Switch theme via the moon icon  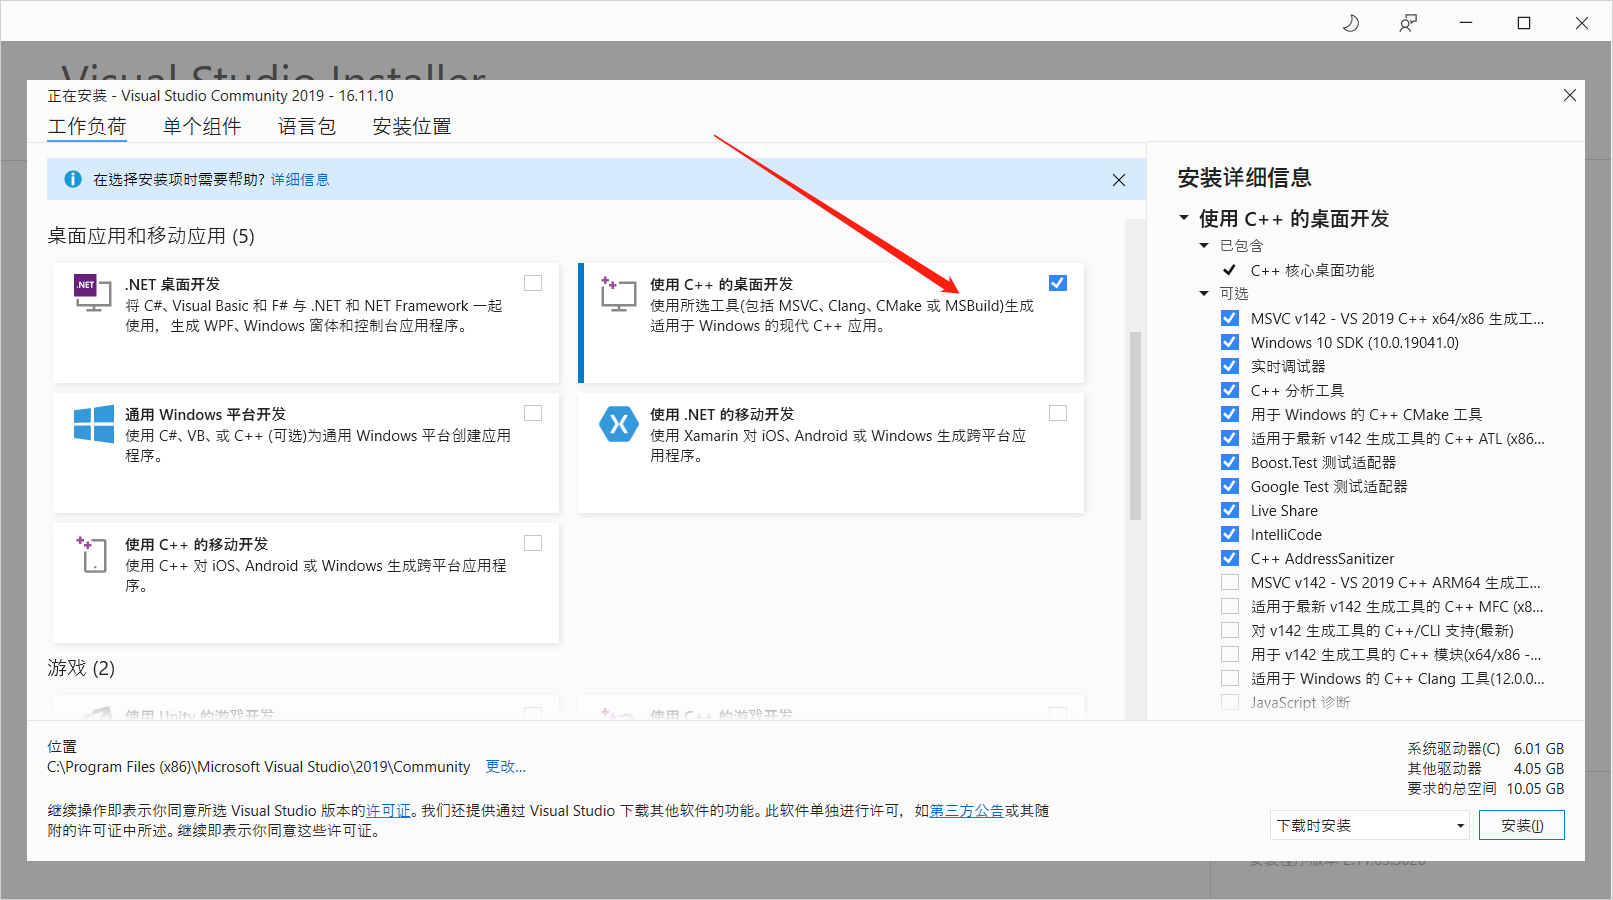click(x=1350, y=22)
